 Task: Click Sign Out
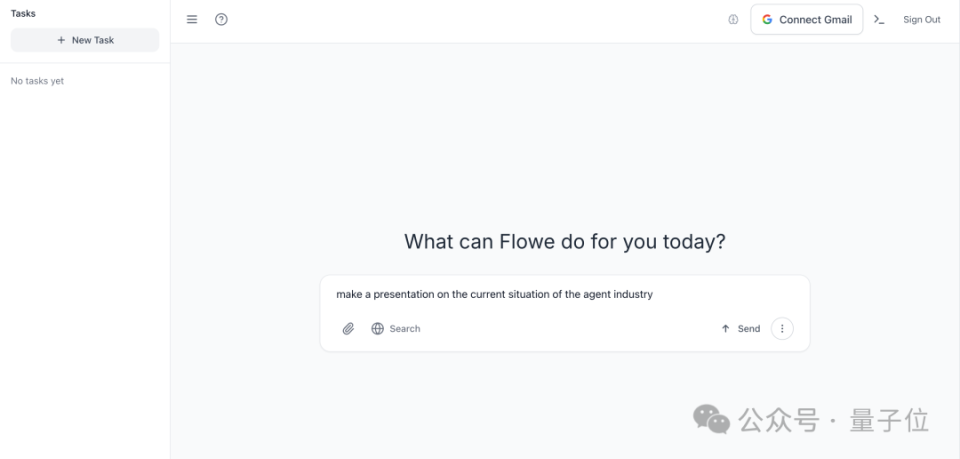(921, 20)
